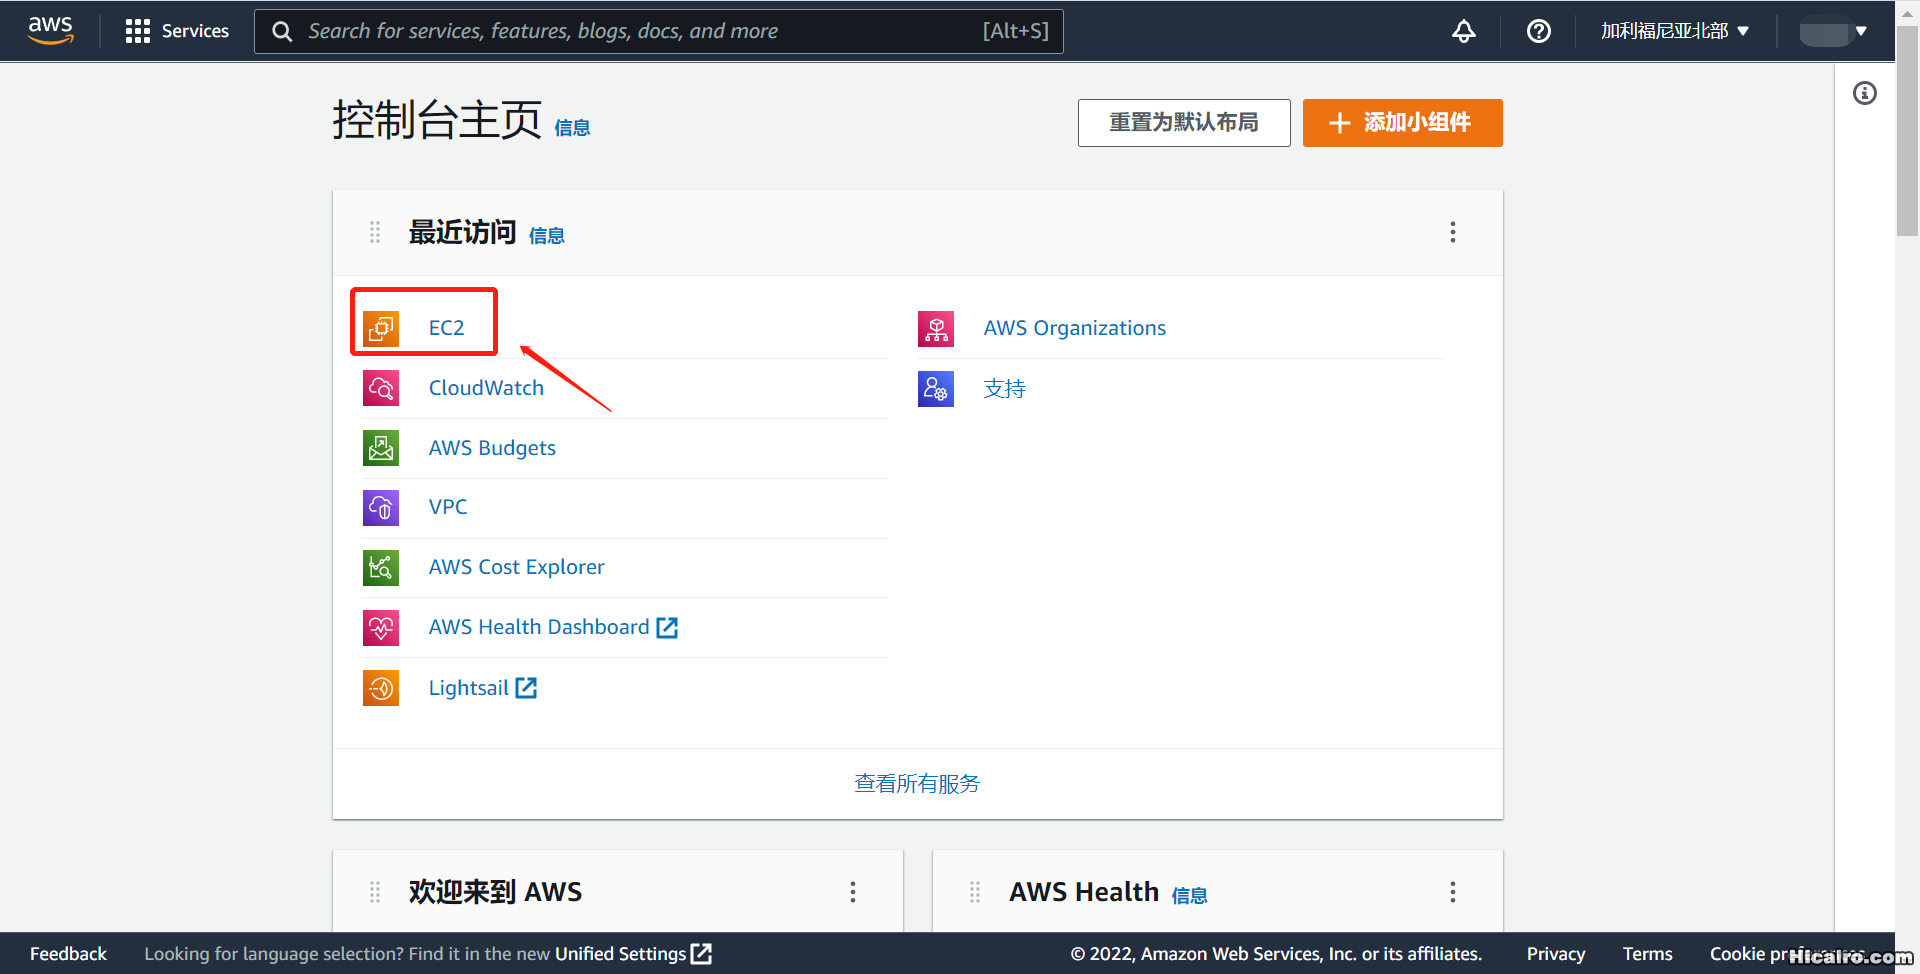This screenshot has height=974, width=1920.
Task: Open the VPC link
Action: click(x=448, y=507)
